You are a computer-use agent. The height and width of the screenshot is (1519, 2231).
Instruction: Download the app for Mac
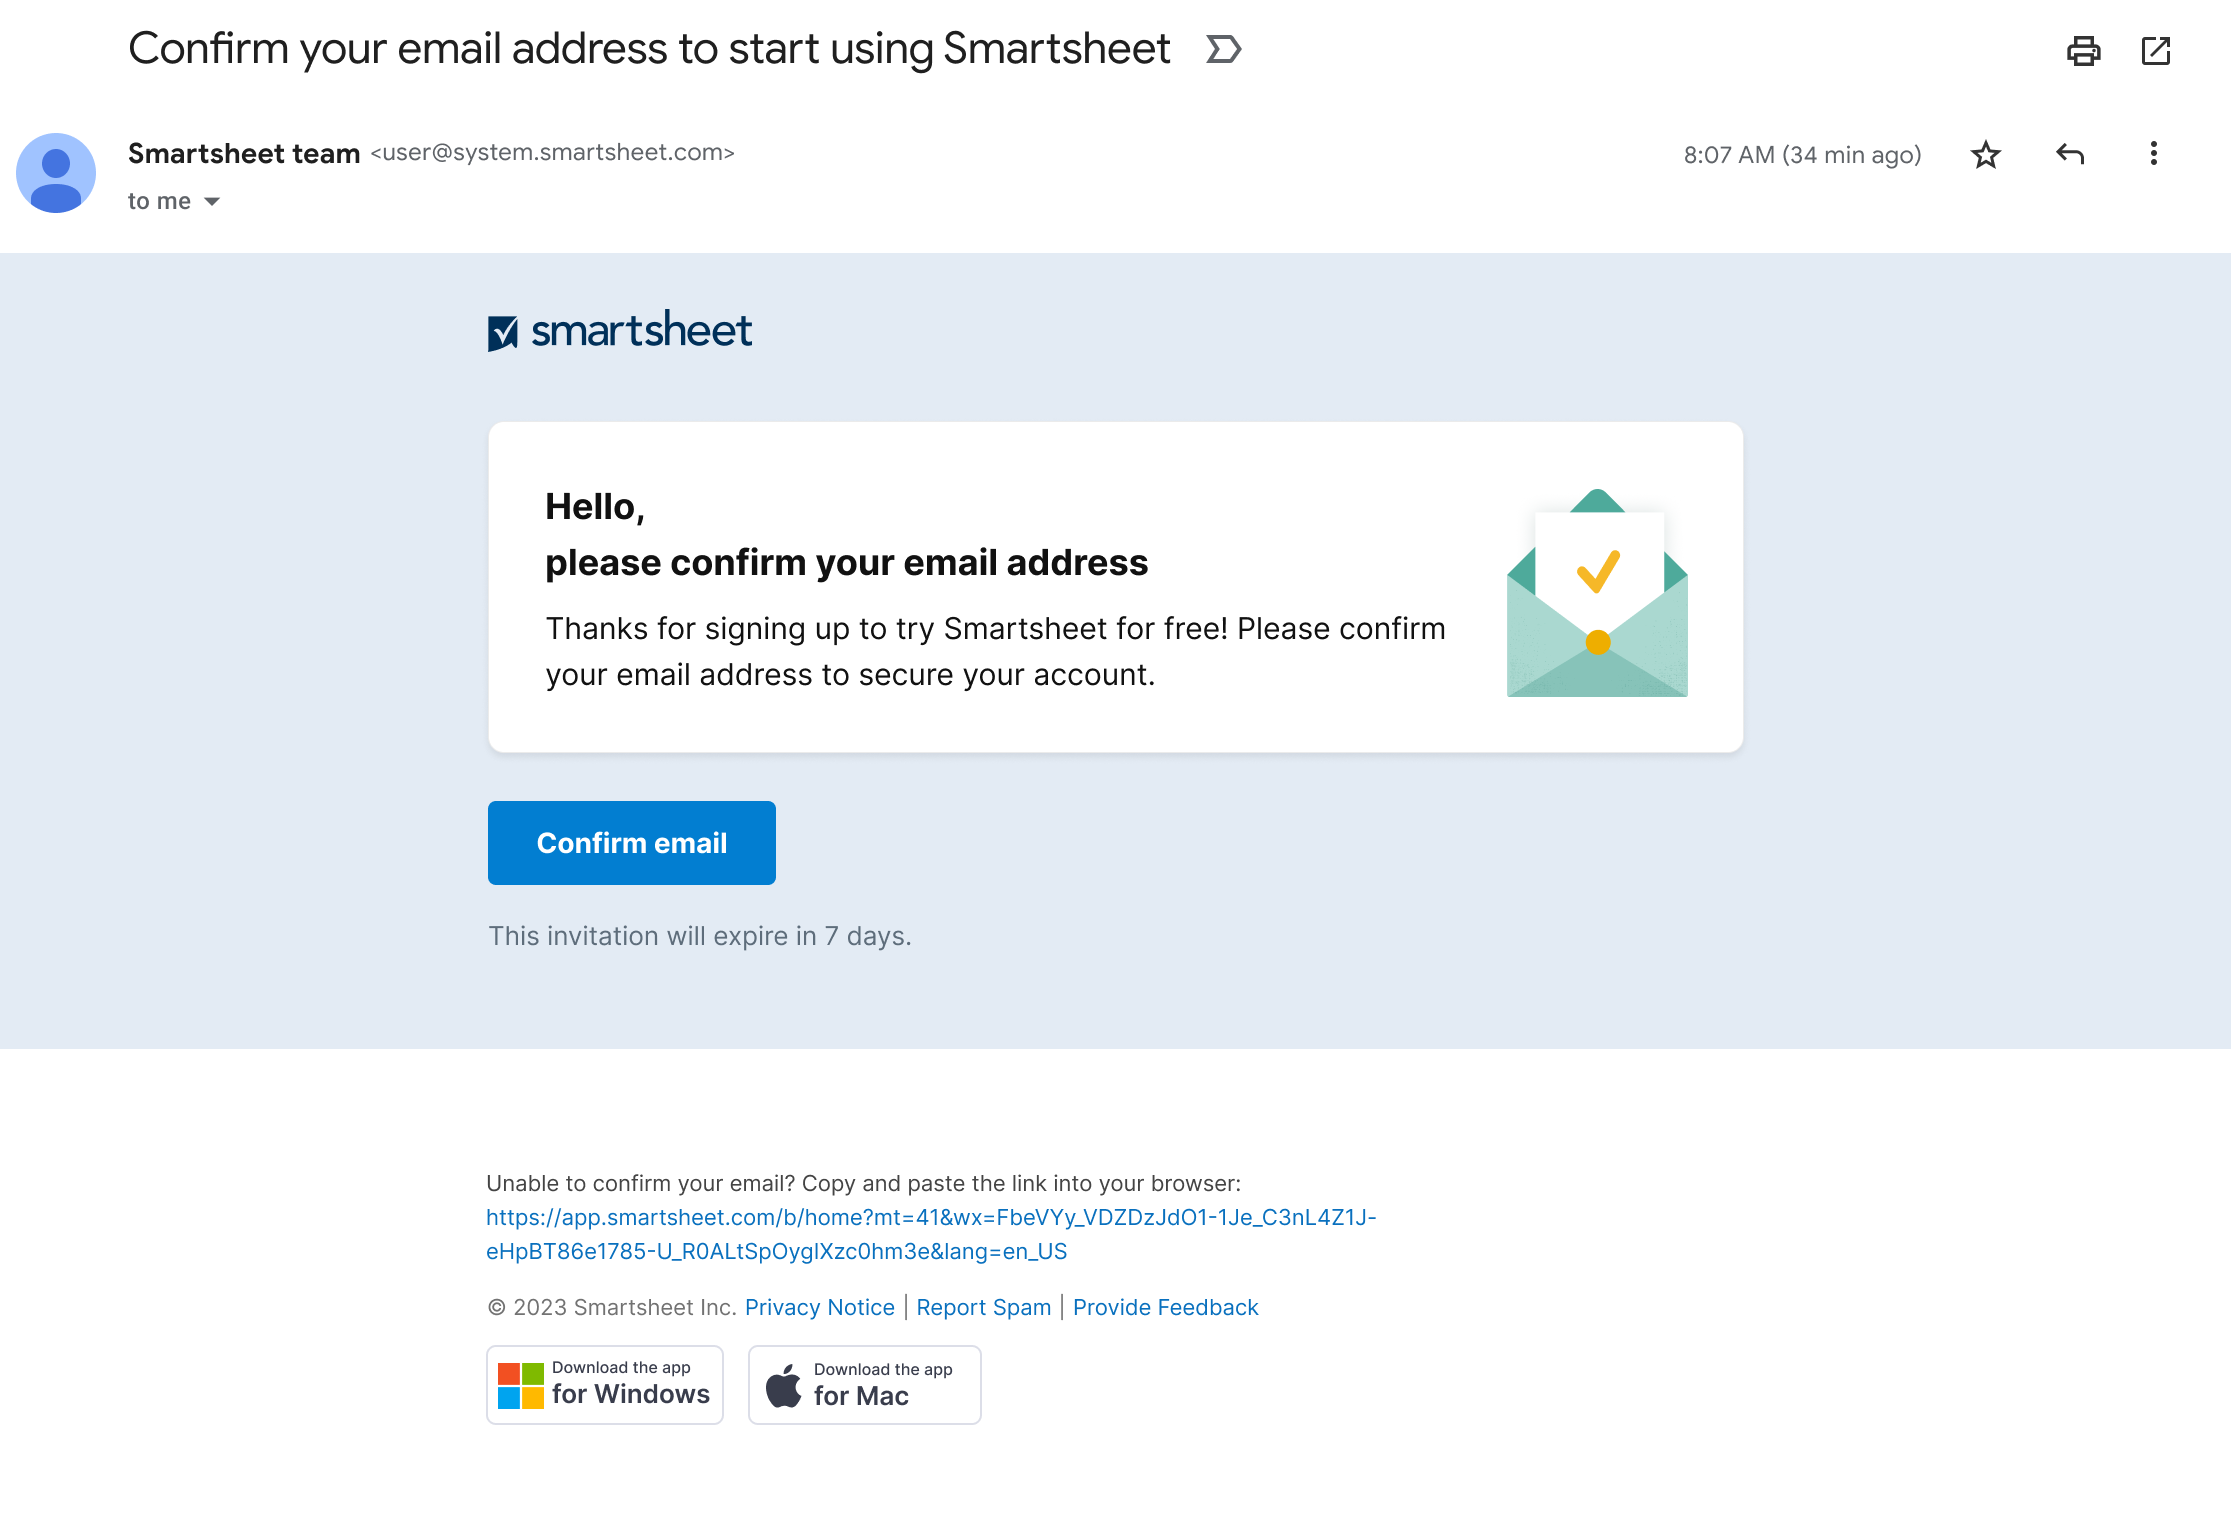coord(864,1385)
